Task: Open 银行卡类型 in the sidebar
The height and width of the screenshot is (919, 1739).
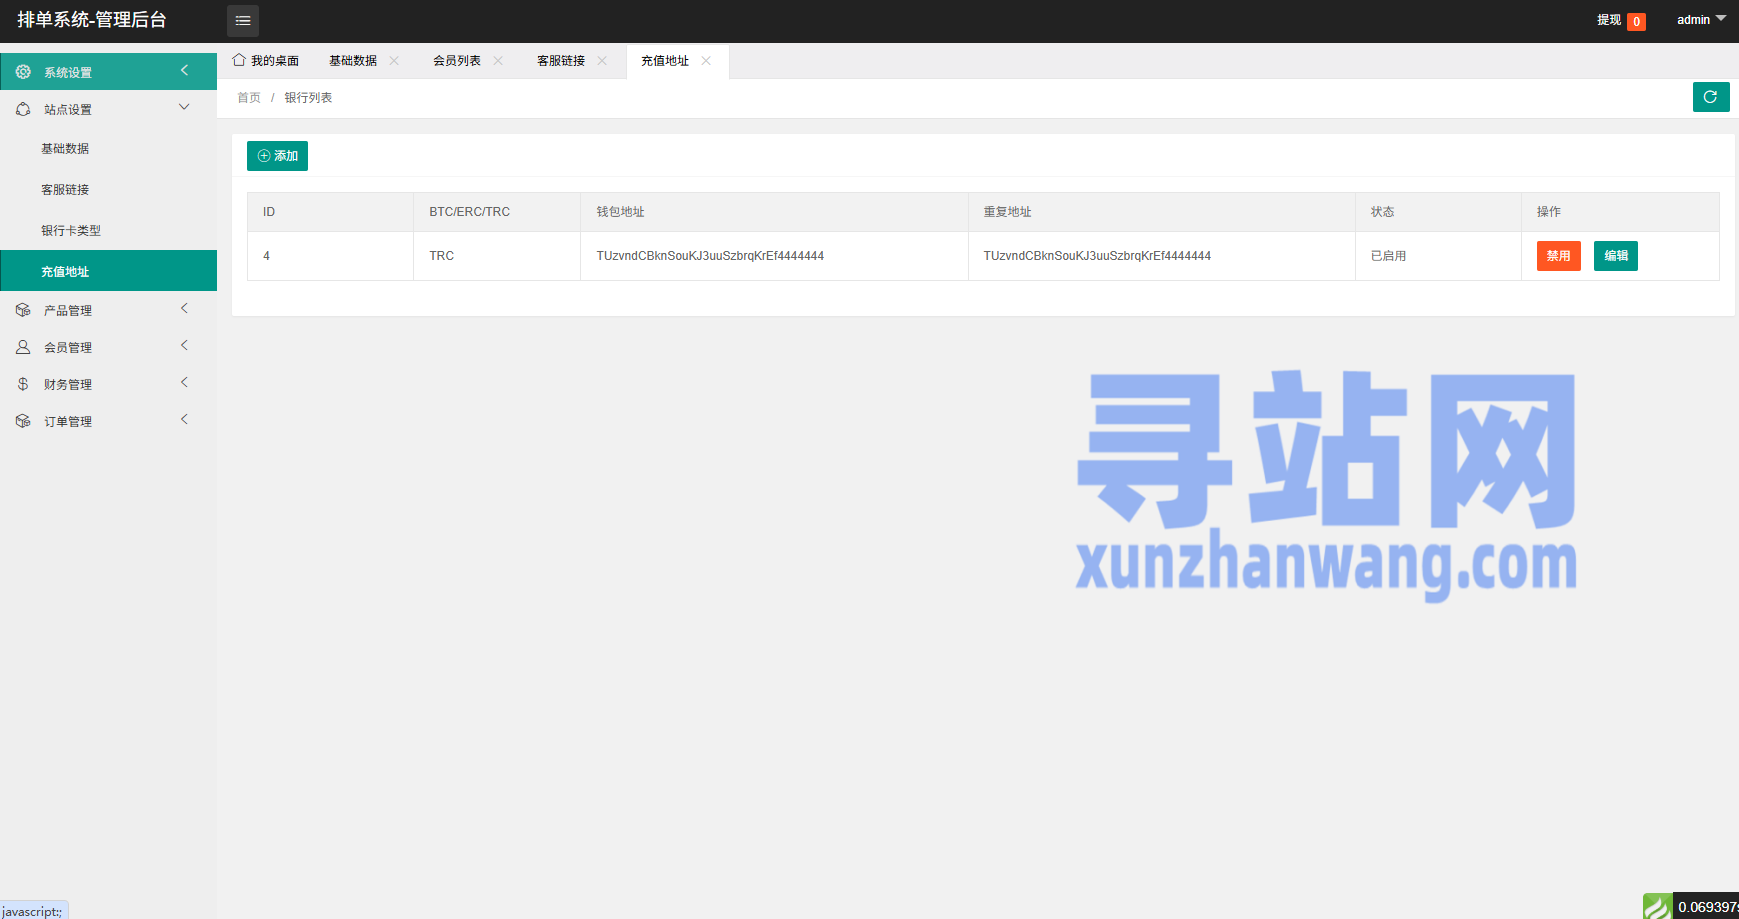Action: click(71, 231)
